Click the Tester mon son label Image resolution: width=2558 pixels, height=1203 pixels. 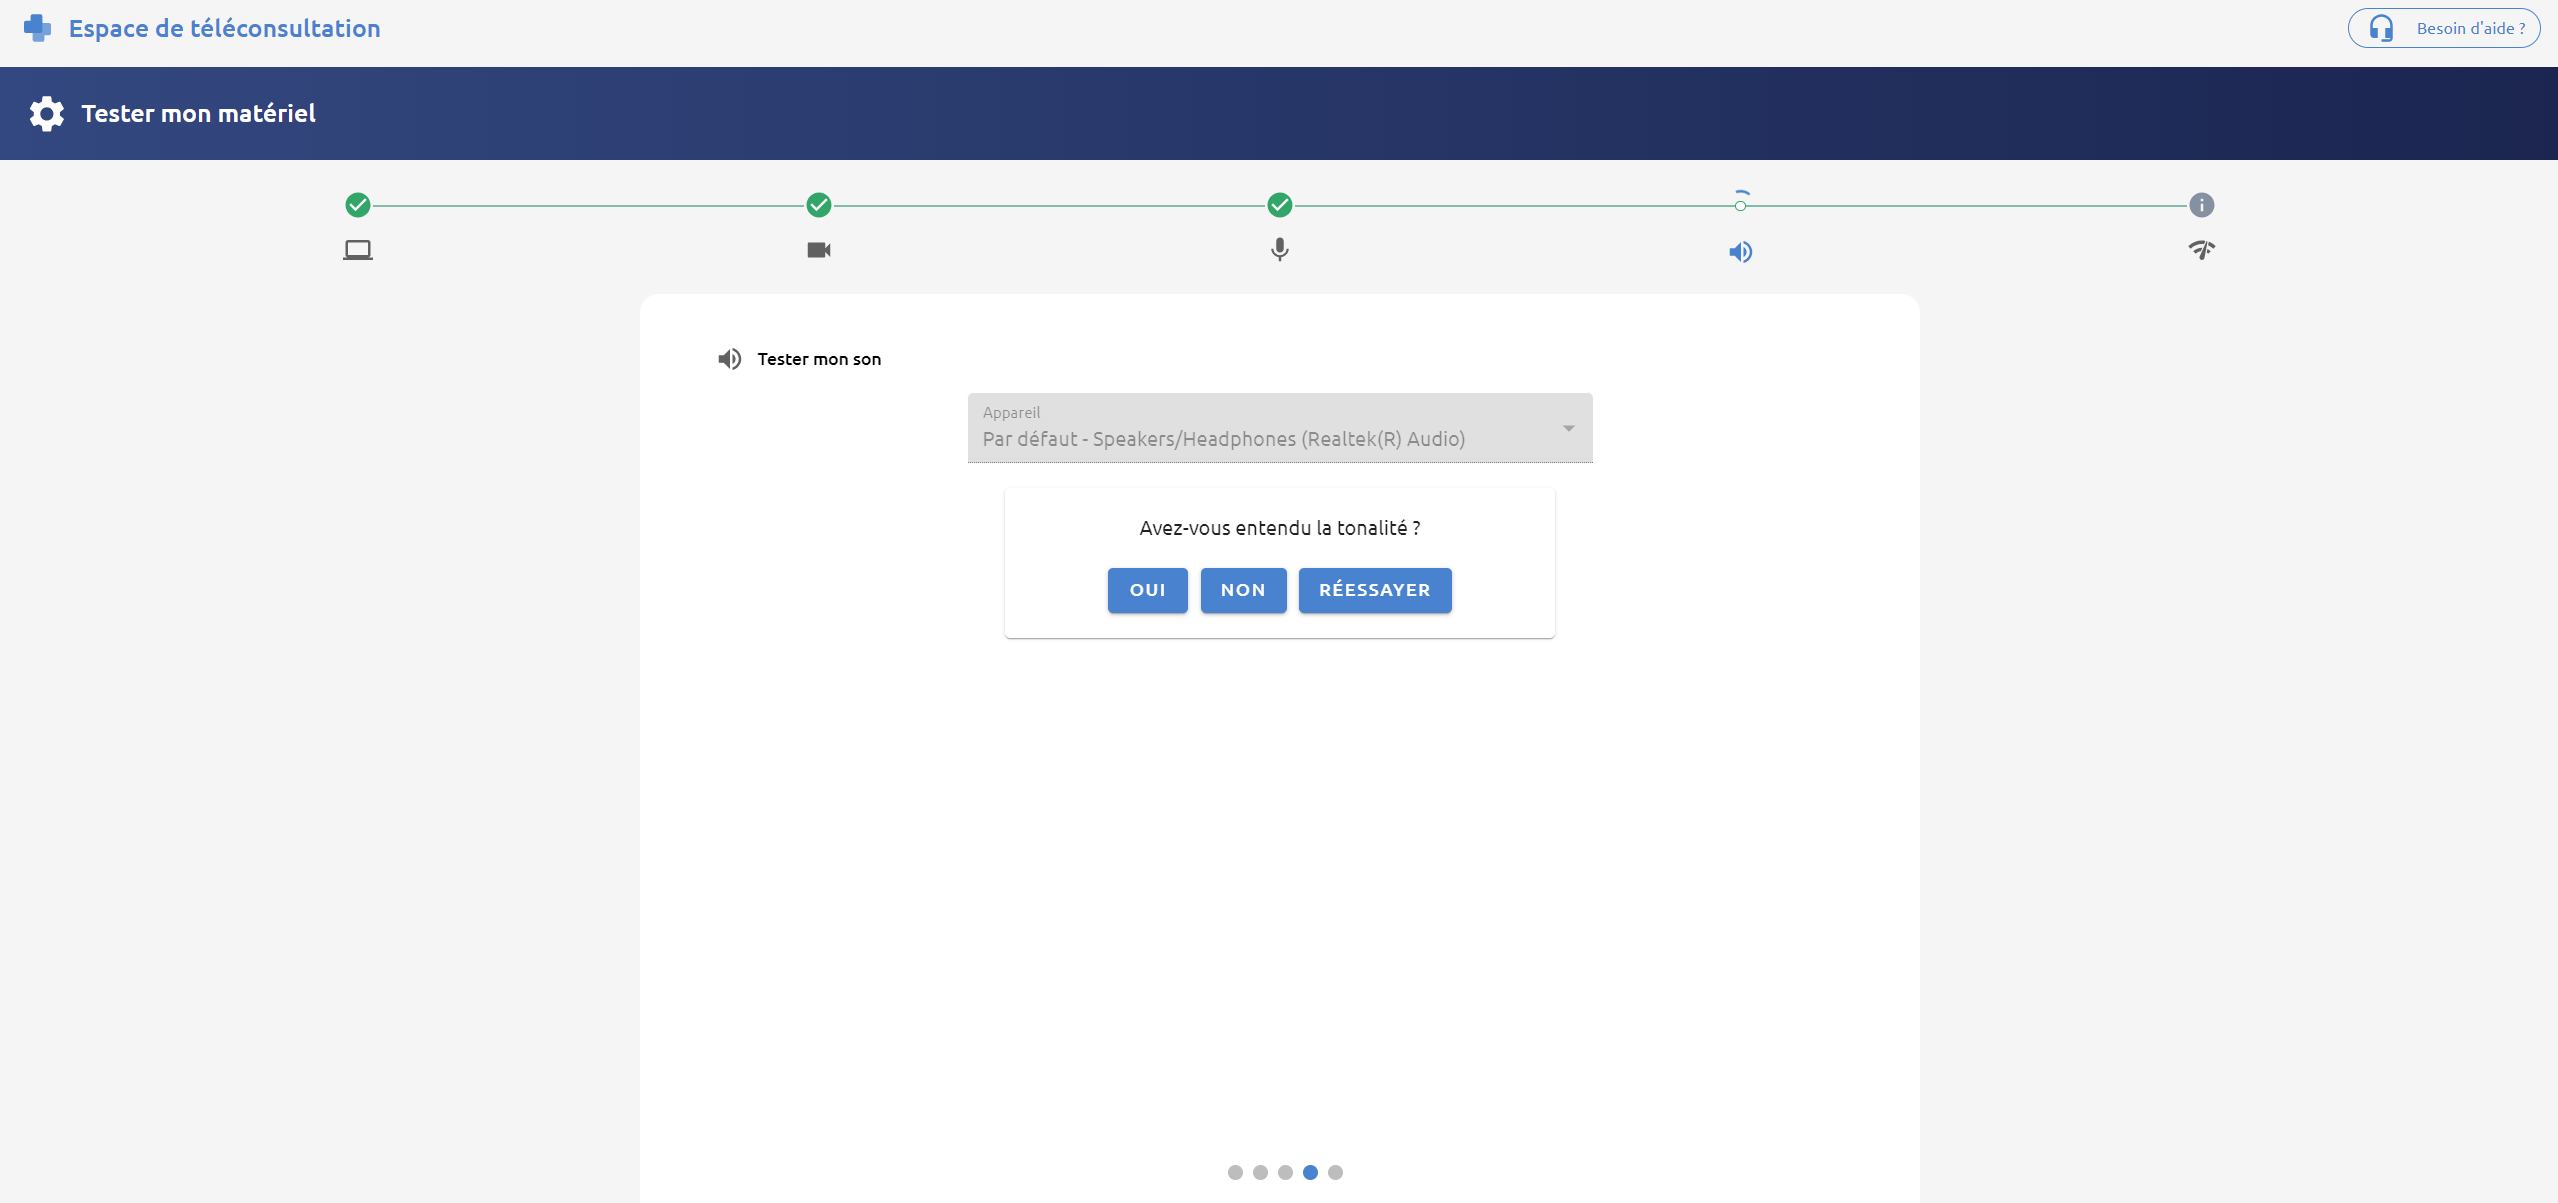coord(819,359)
